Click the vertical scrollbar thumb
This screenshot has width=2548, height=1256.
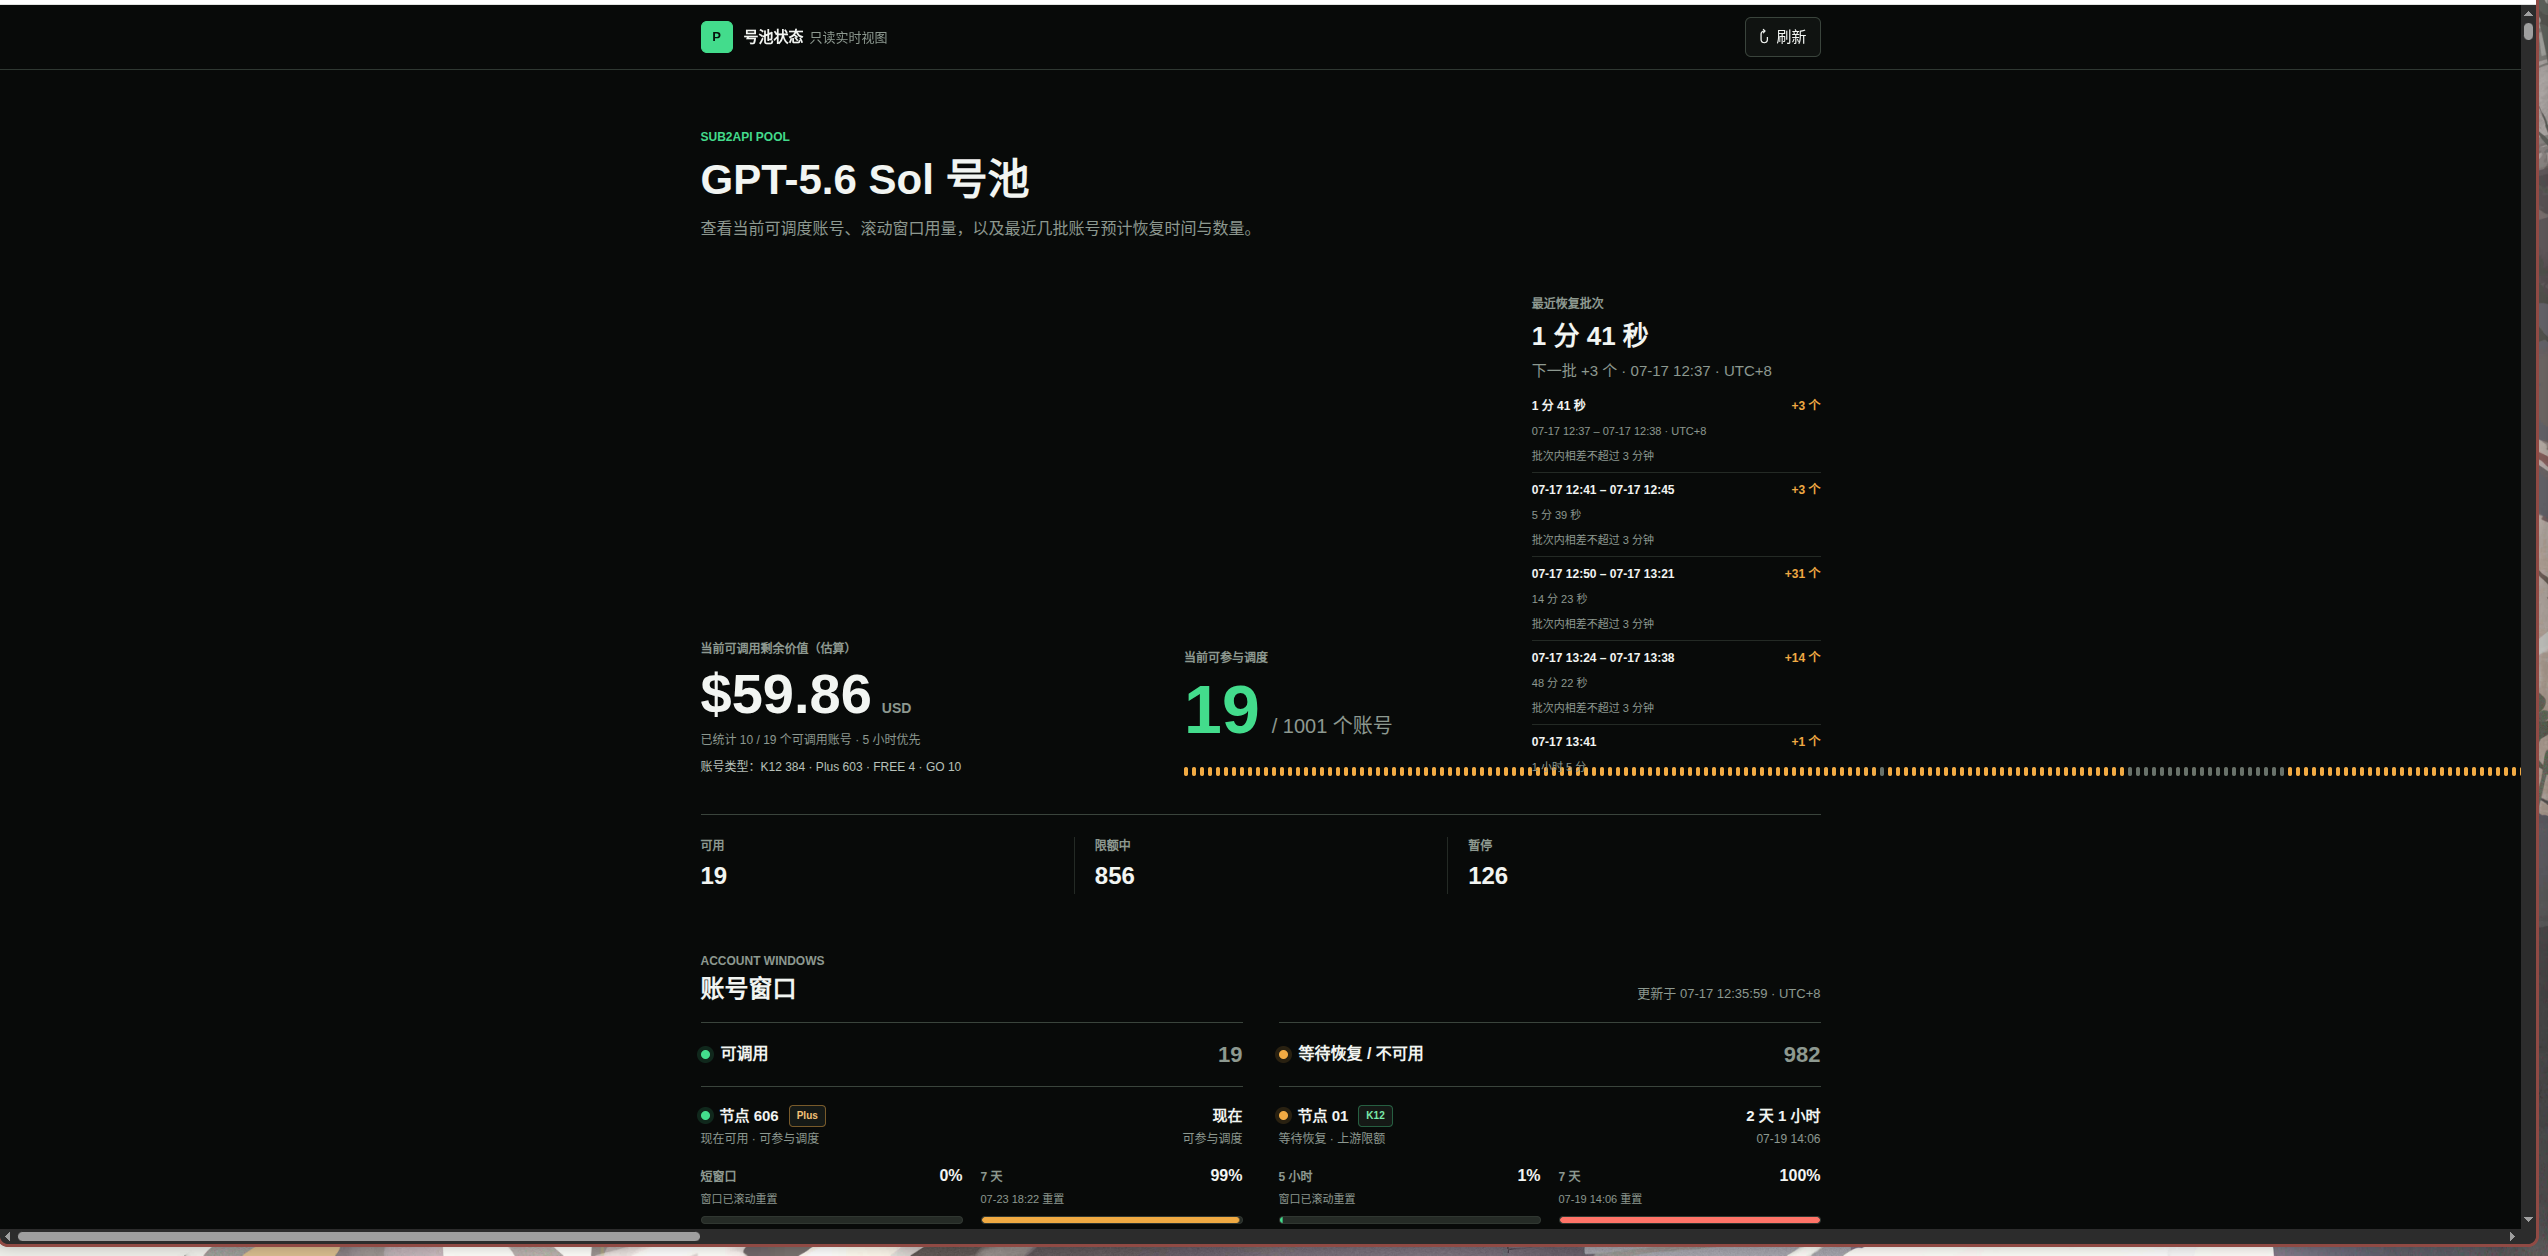point(2528,30)
